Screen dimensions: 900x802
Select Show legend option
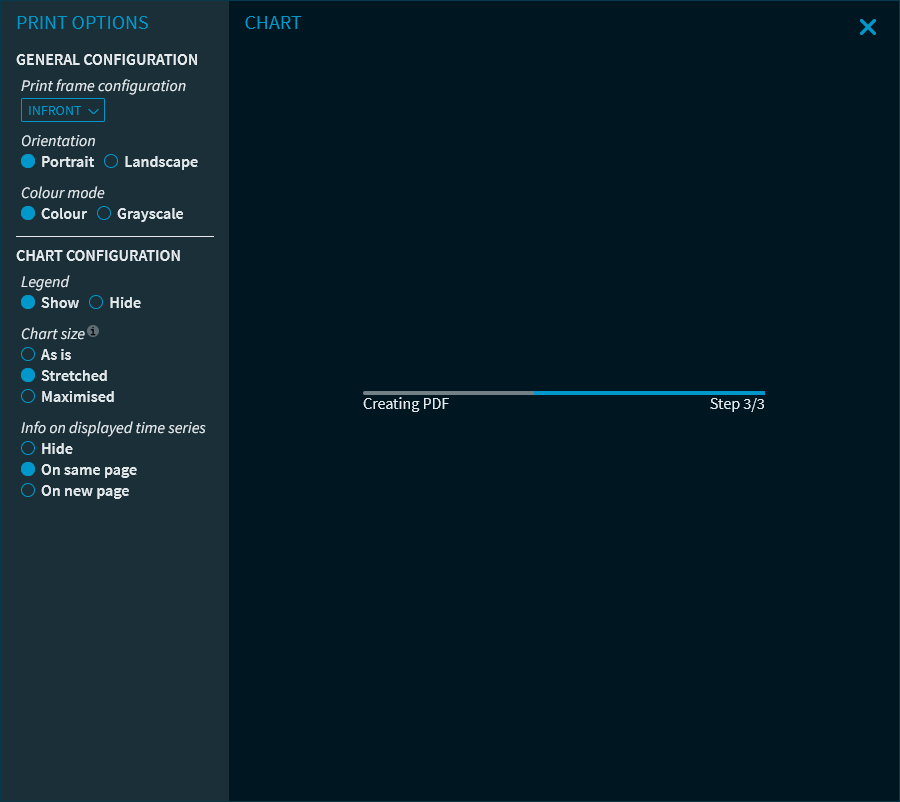(29, 303)
